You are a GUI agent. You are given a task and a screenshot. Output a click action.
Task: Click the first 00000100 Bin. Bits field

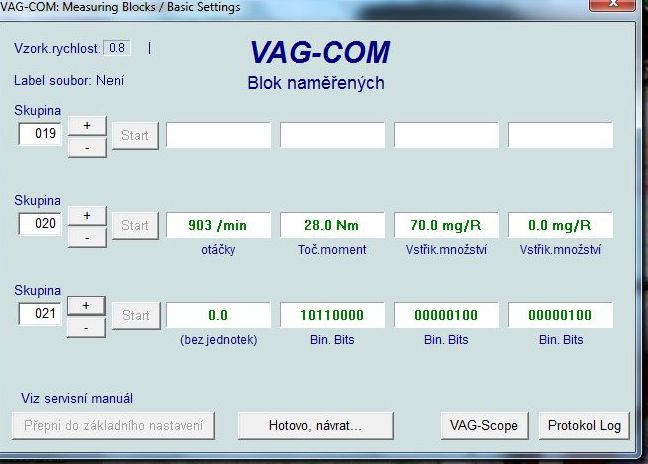click(446, 315)
